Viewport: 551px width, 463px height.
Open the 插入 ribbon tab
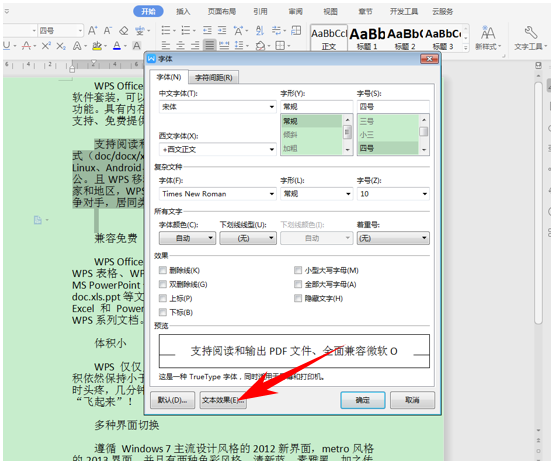(x=183, y=12)
